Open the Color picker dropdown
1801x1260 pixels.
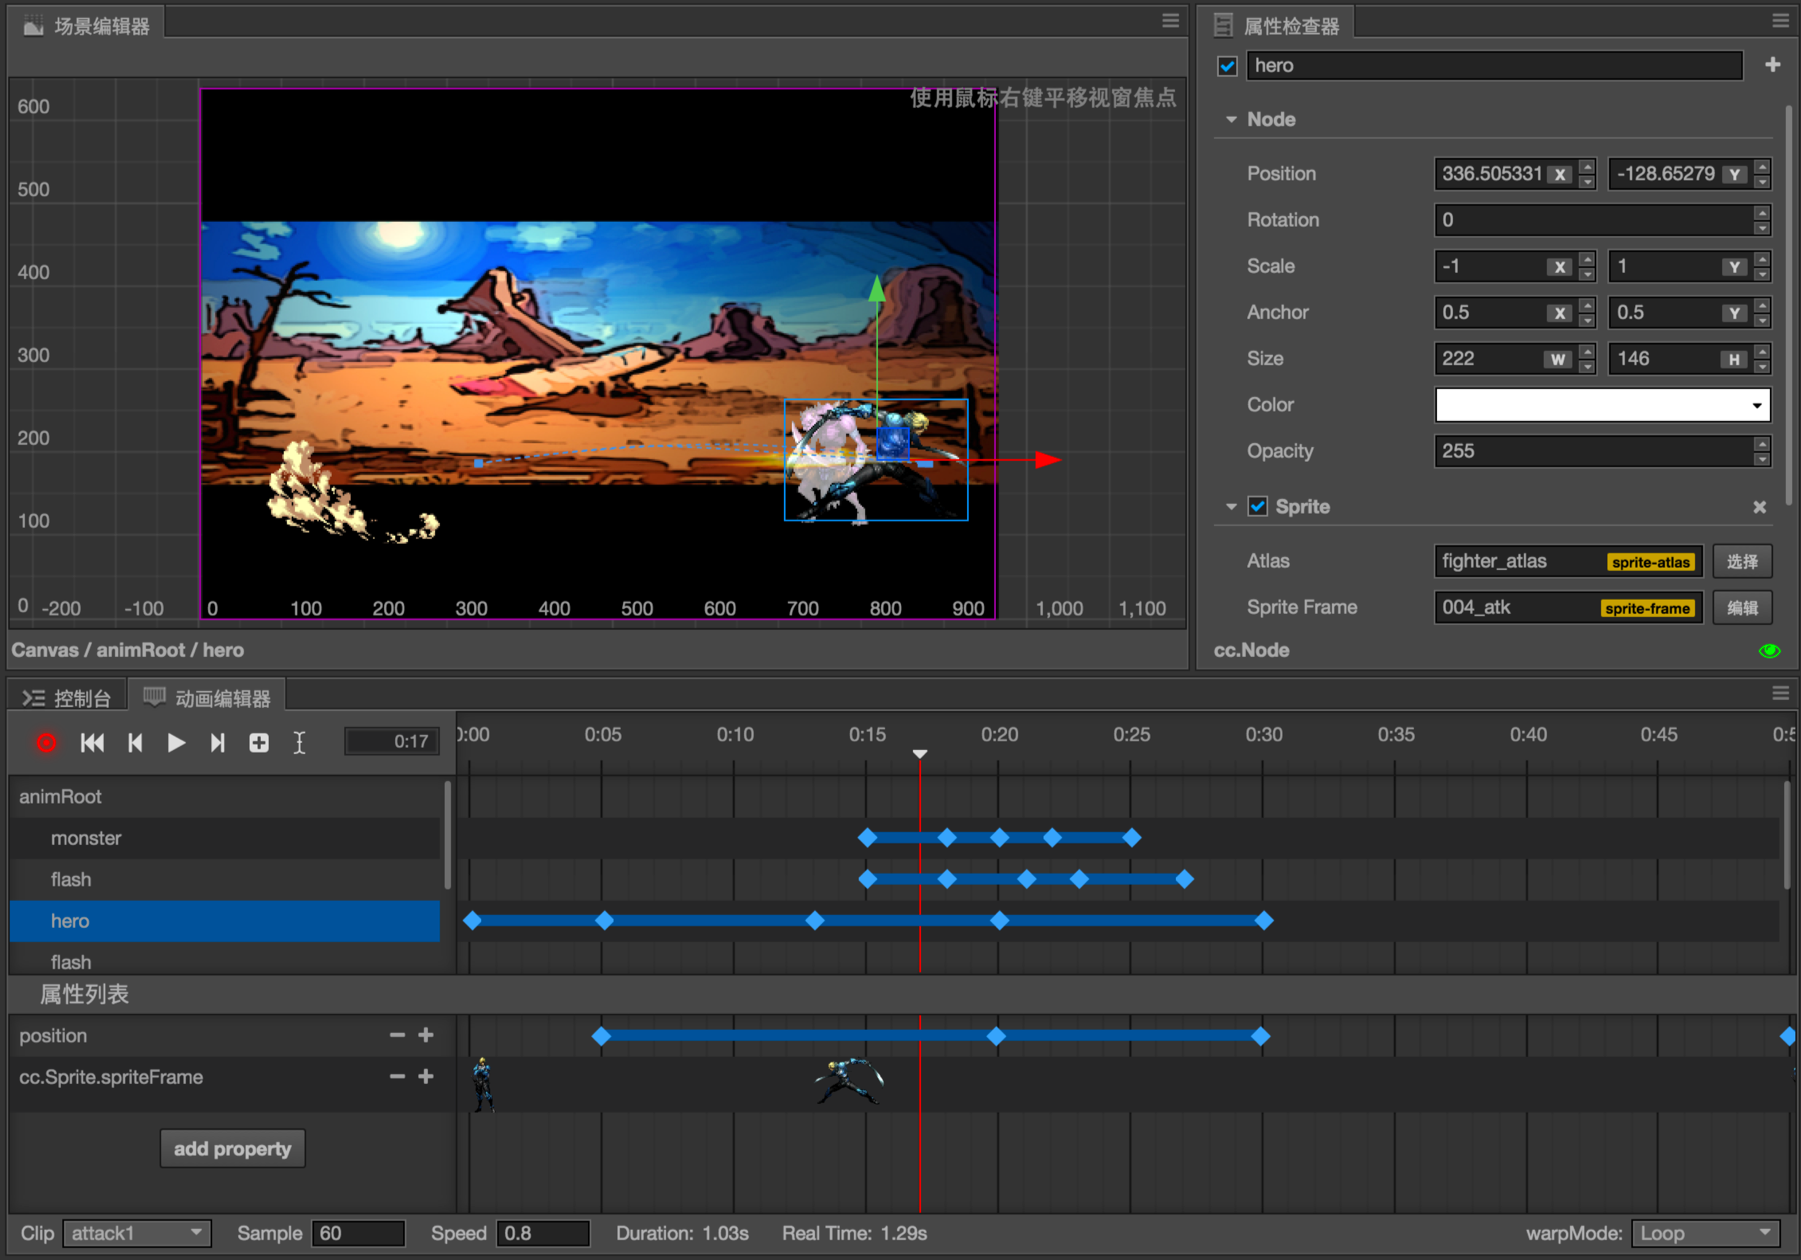click(x=1603, y=405)
